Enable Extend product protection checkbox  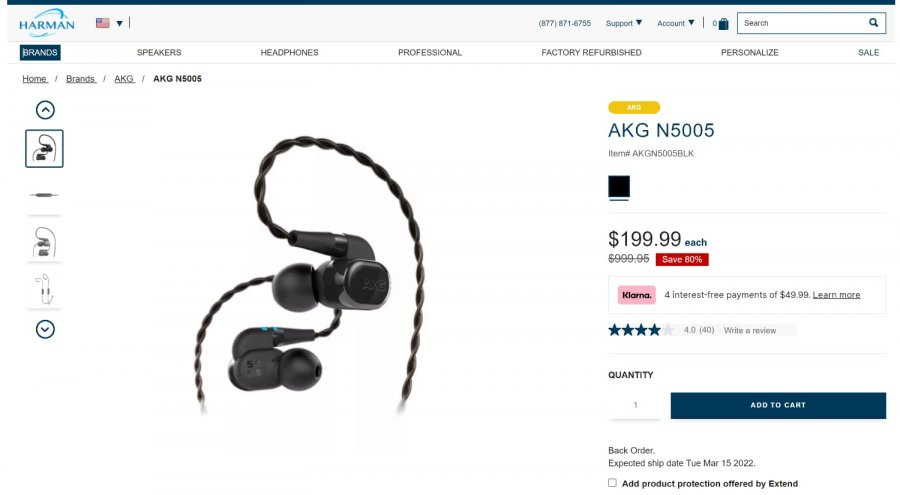pyautogui.click(x=612, y=483)
